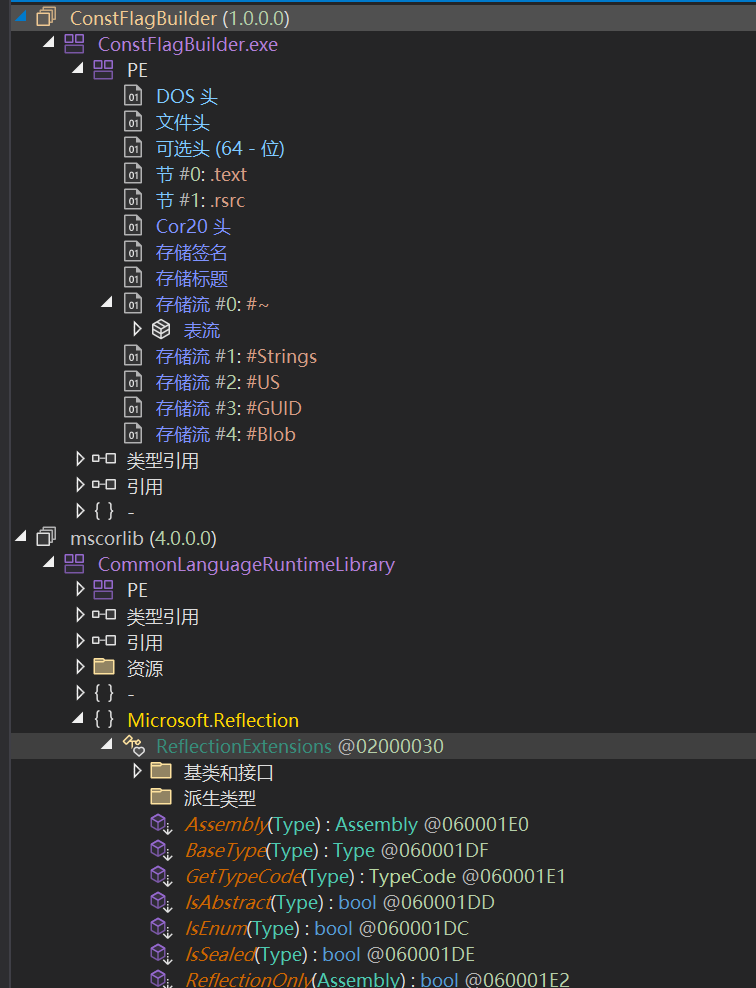Click the 资源 folder icon
This screenshot has height=988, width=756.
point(103,668)
